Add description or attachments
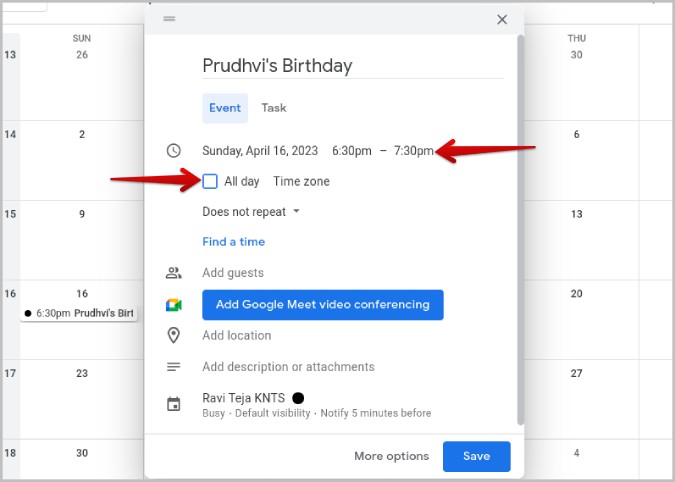 (x=288, y=367)
